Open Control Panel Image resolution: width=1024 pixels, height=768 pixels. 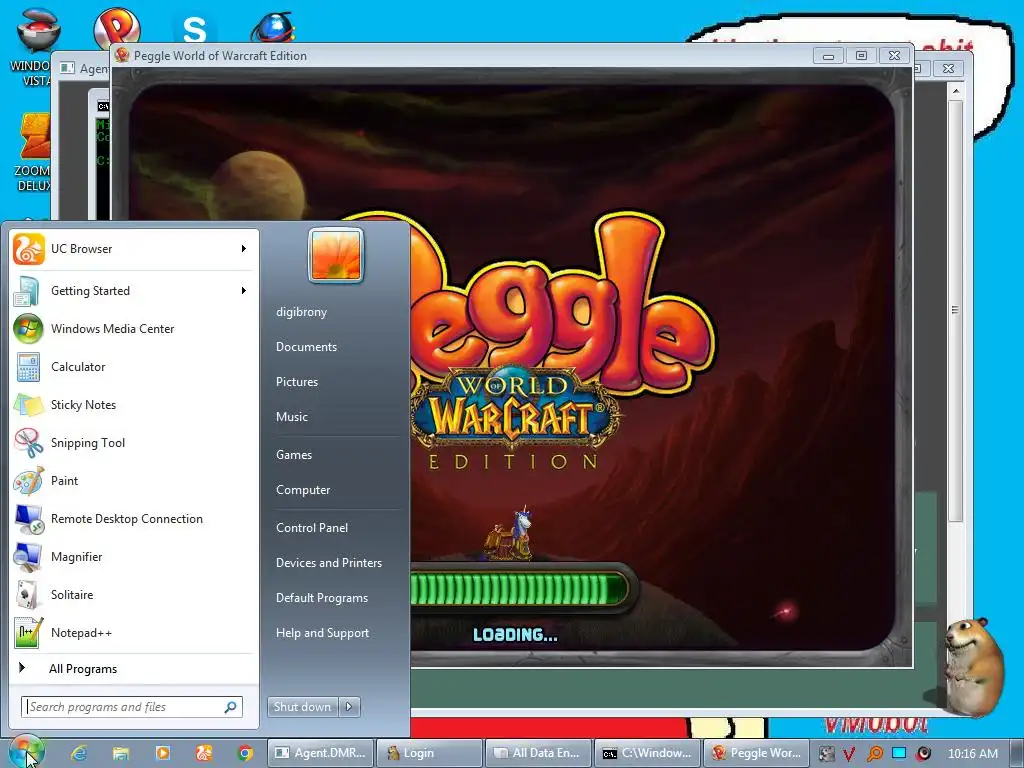coord(312,528)
